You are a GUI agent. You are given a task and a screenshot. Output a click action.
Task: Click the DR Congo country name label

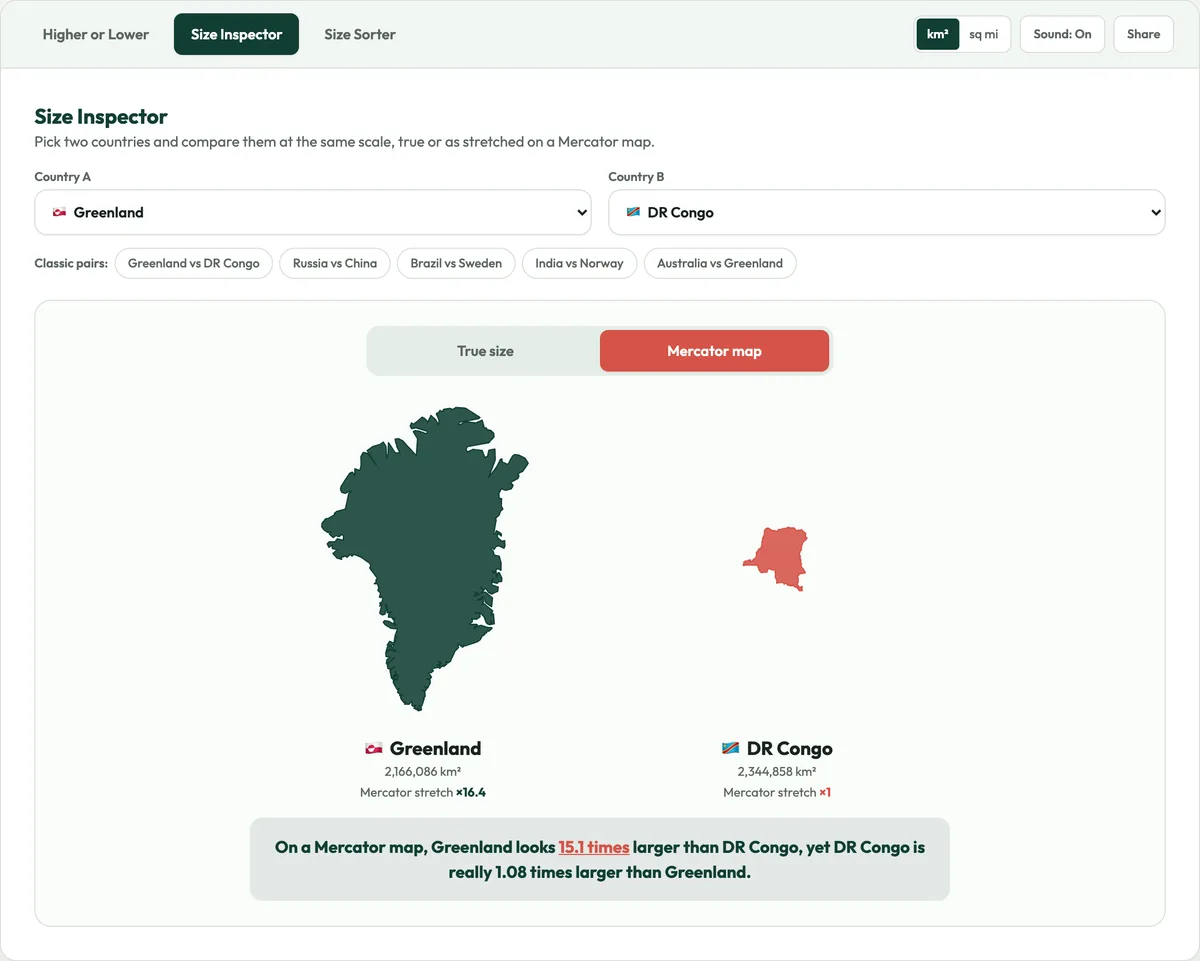pyautogui.click(x=789, y=748)
